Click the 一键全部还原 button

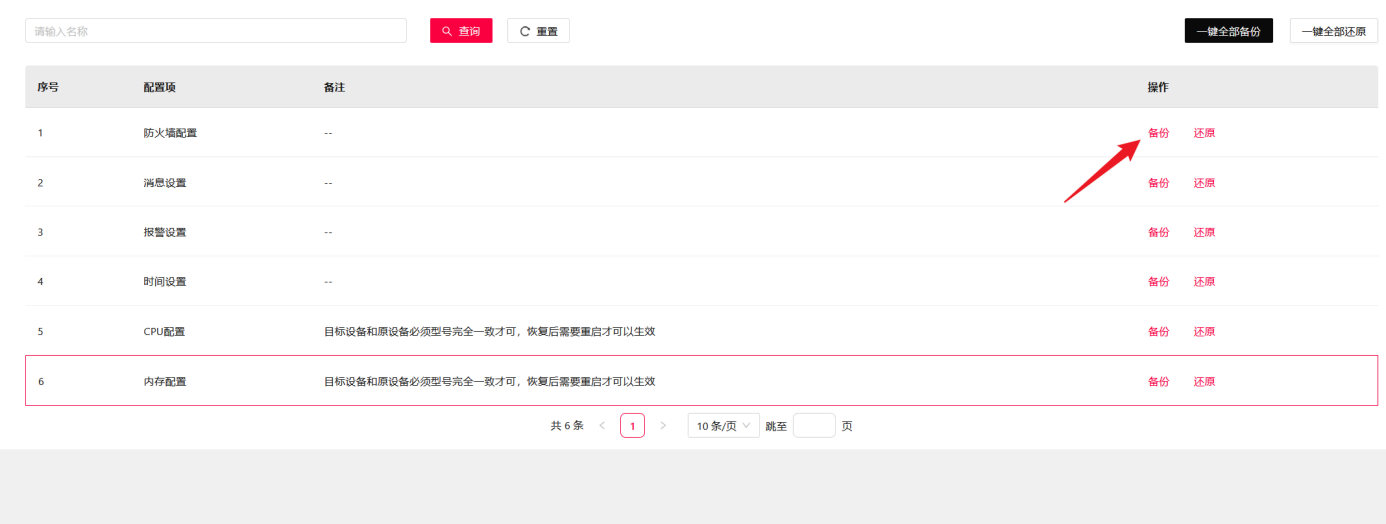point(1333,31)
